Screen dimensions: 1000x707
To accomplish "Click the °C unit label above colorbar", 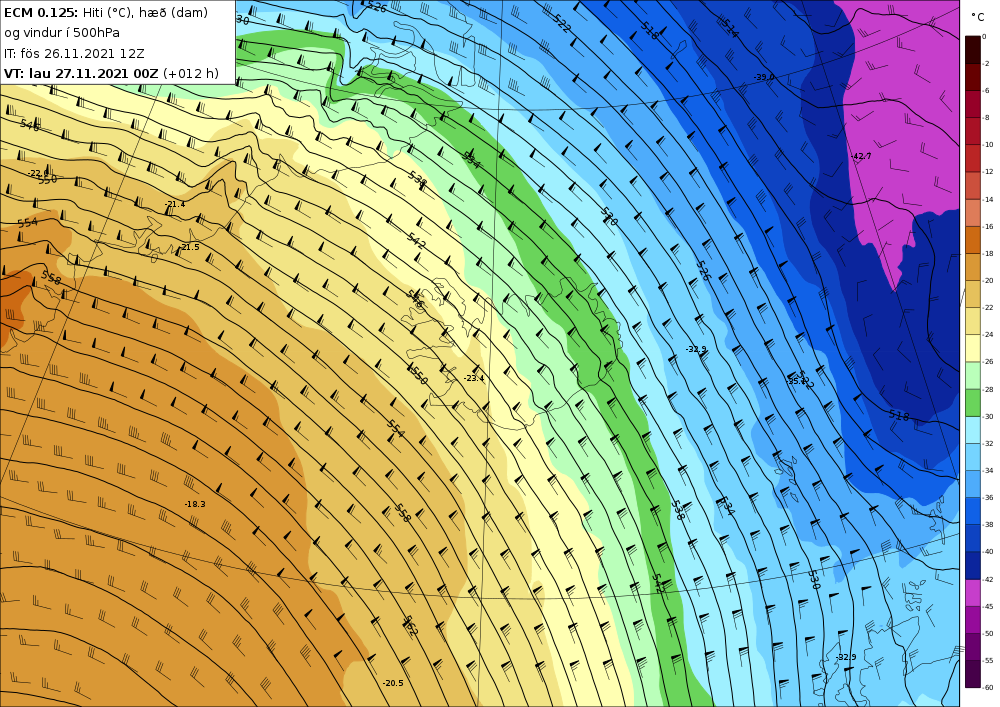I will tap(978, 17).
